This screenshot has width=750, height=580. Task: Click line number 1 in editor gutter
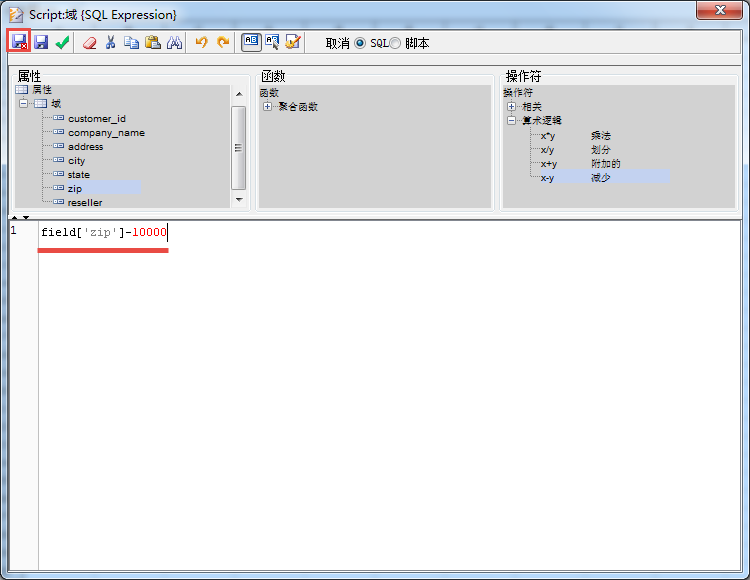[x=13, y=231]
